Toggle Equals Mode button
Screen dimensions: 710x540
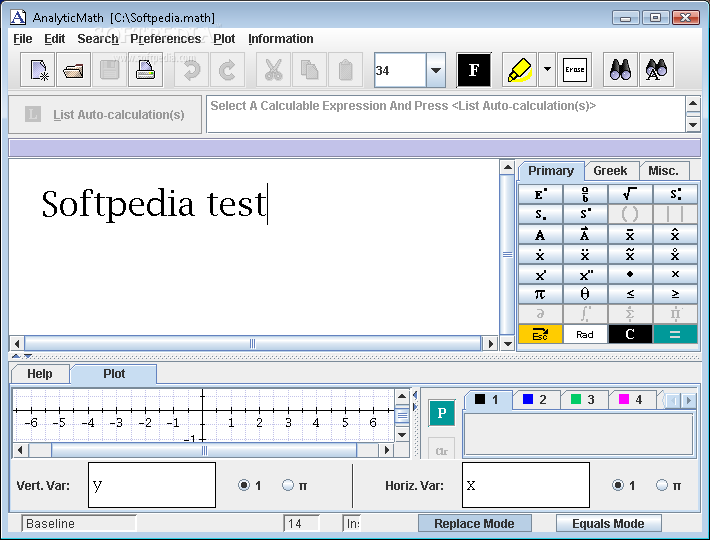point(608,523)
